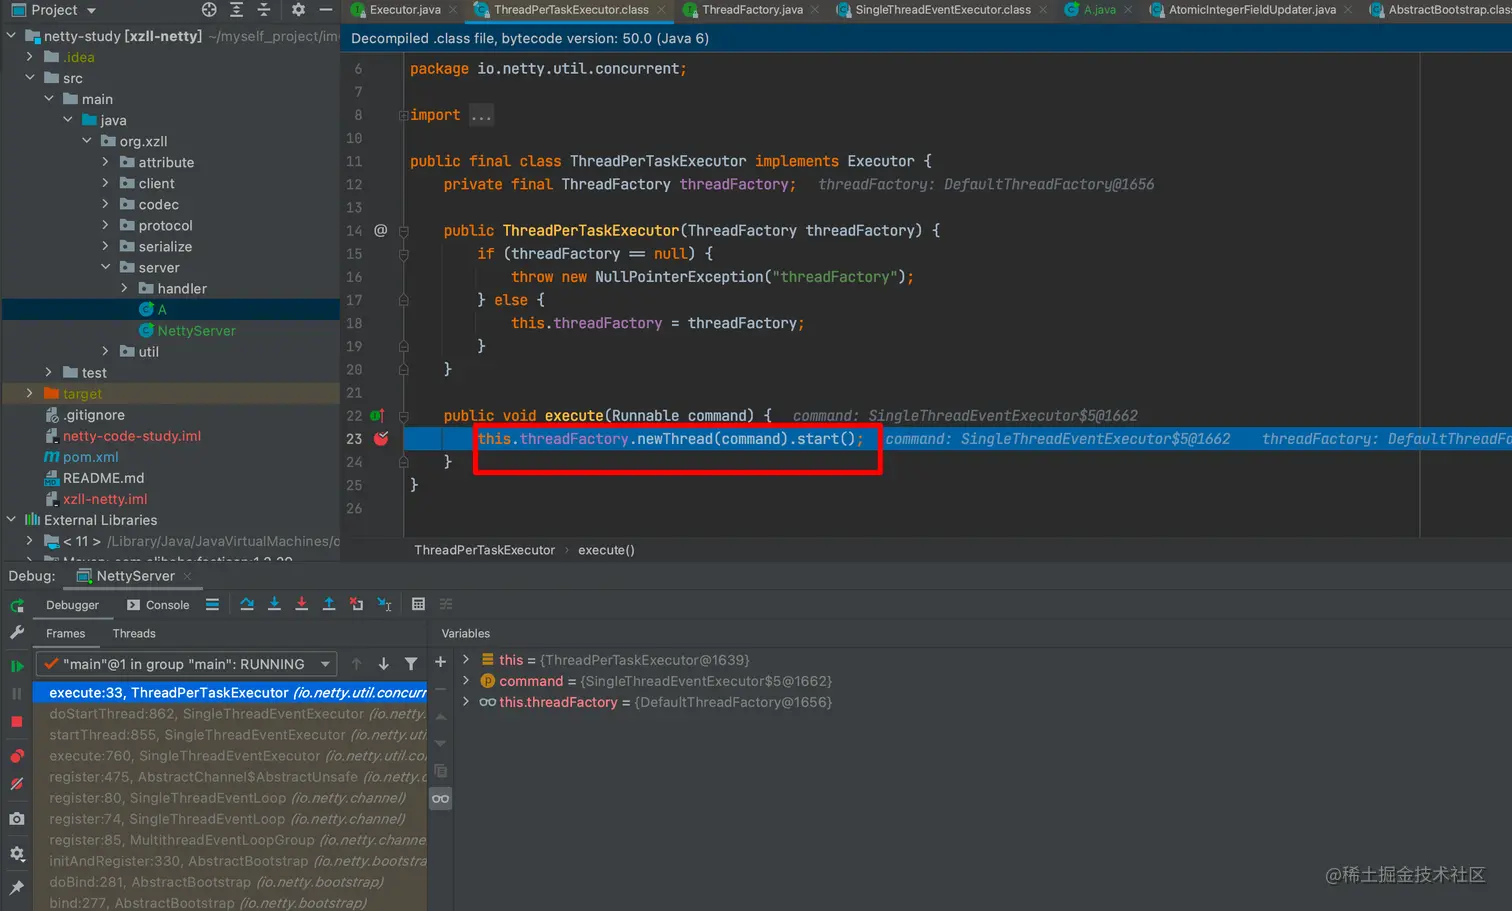
Task: Select the Frames tab
Action: click(65, 633)
